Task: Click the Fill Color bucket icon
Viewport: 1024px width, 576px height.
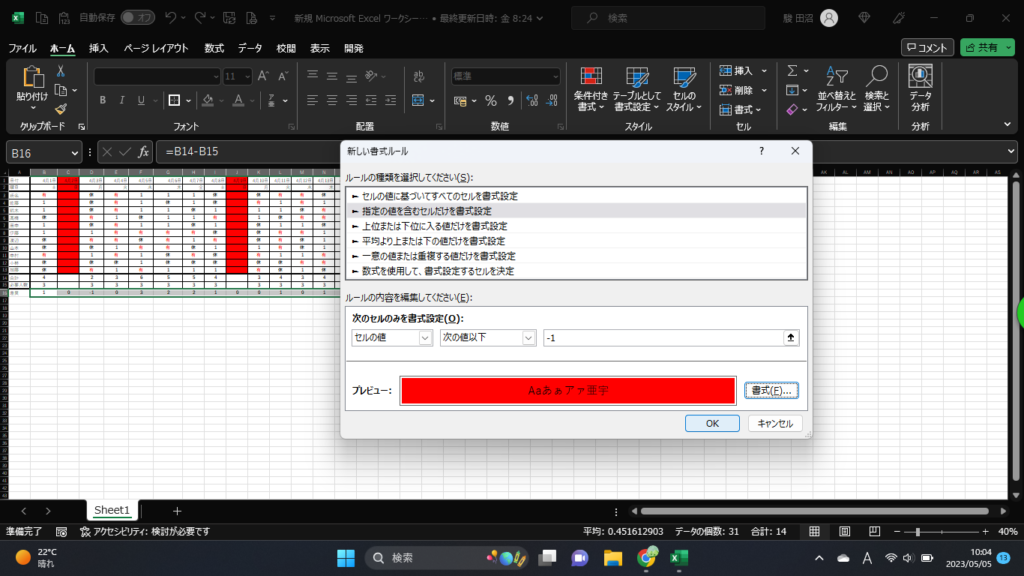Action: (x=208, y=101)
